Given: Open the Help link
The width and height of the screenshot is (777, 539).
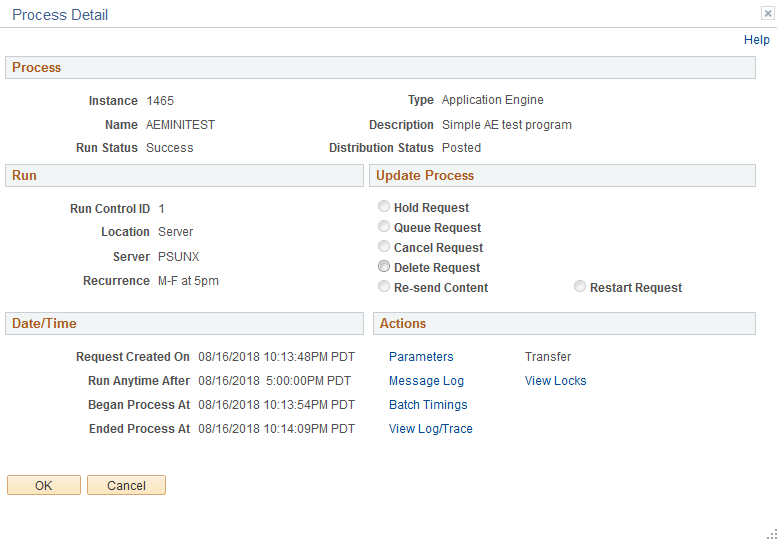Looking at the screenshot, I should 757,40.
